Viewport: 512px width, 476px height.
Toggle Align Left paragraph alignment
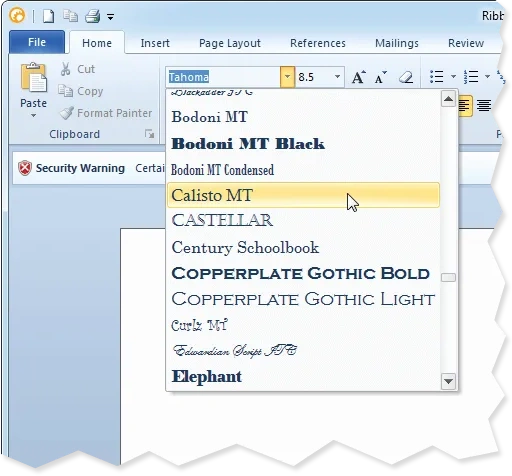click(x=465, y=106)
